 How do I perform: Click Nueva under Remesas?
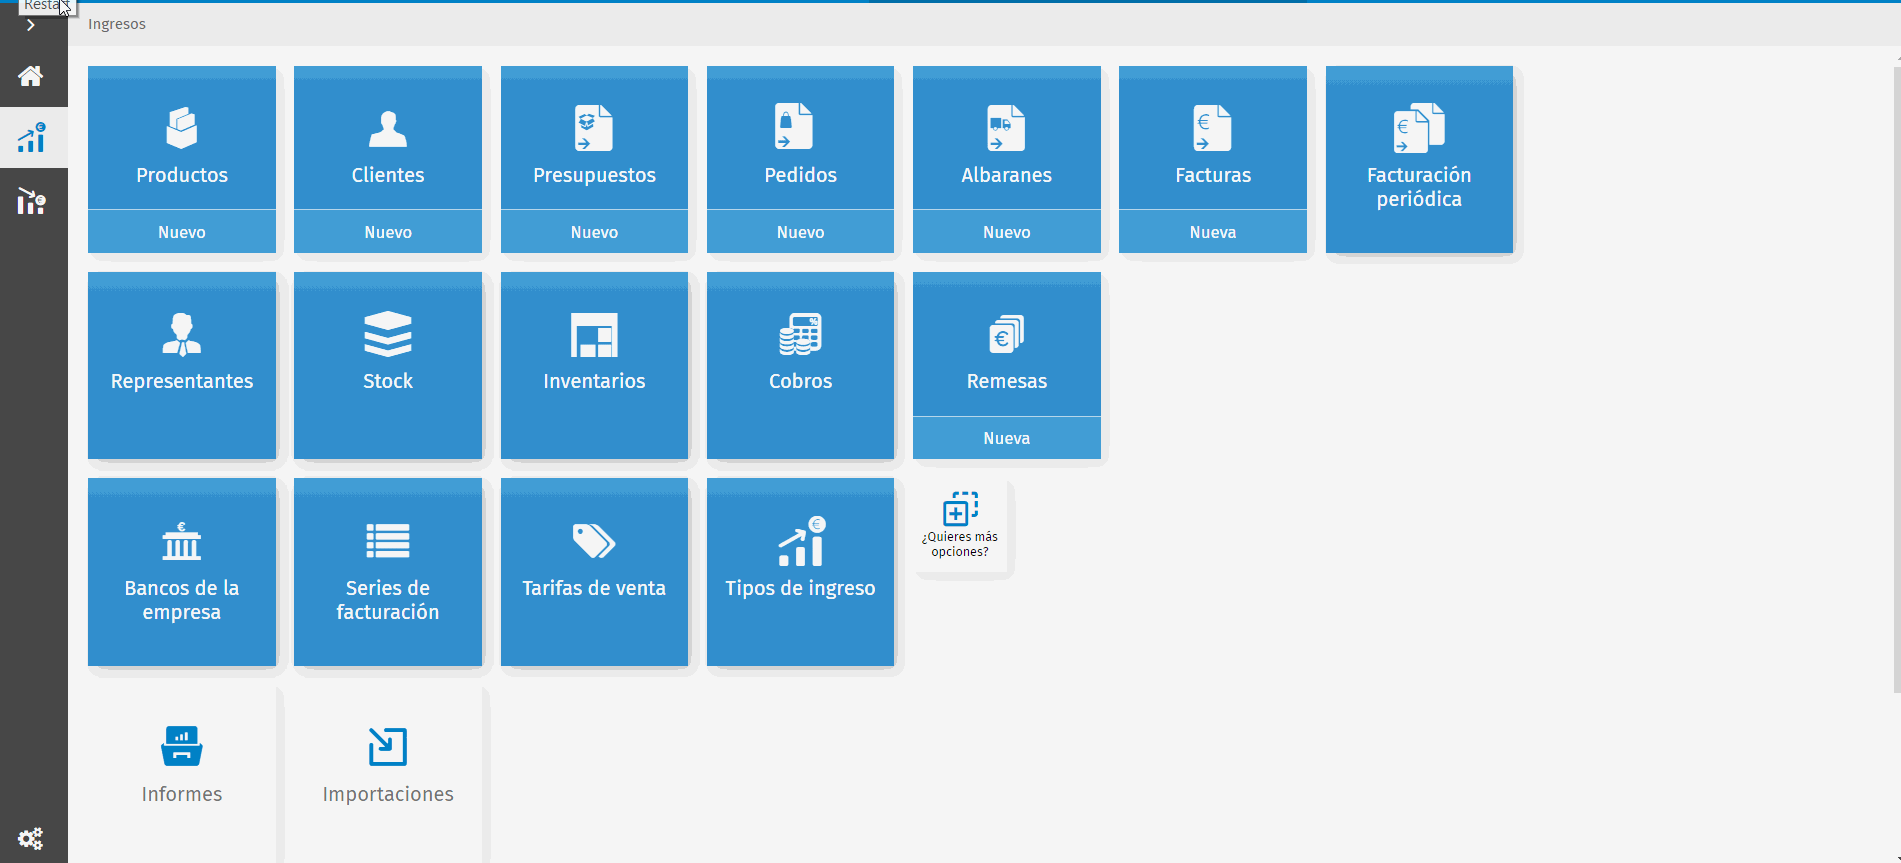pyautogui.click(x=1007, y=438)
